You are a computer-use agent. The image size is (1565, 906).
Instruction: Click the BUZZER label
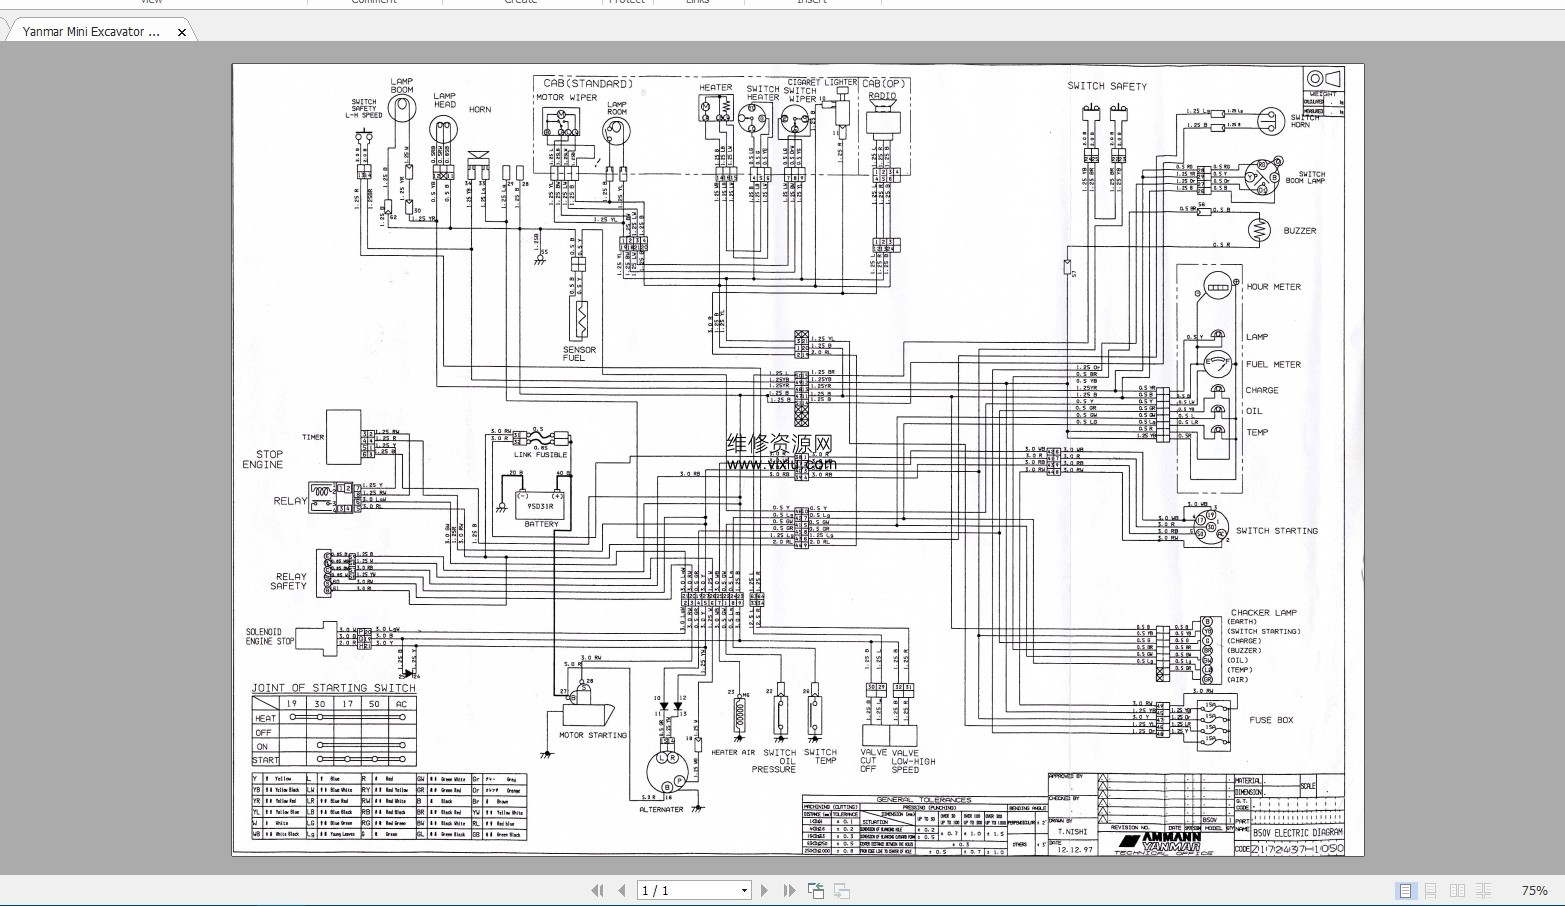(1300, 231)
